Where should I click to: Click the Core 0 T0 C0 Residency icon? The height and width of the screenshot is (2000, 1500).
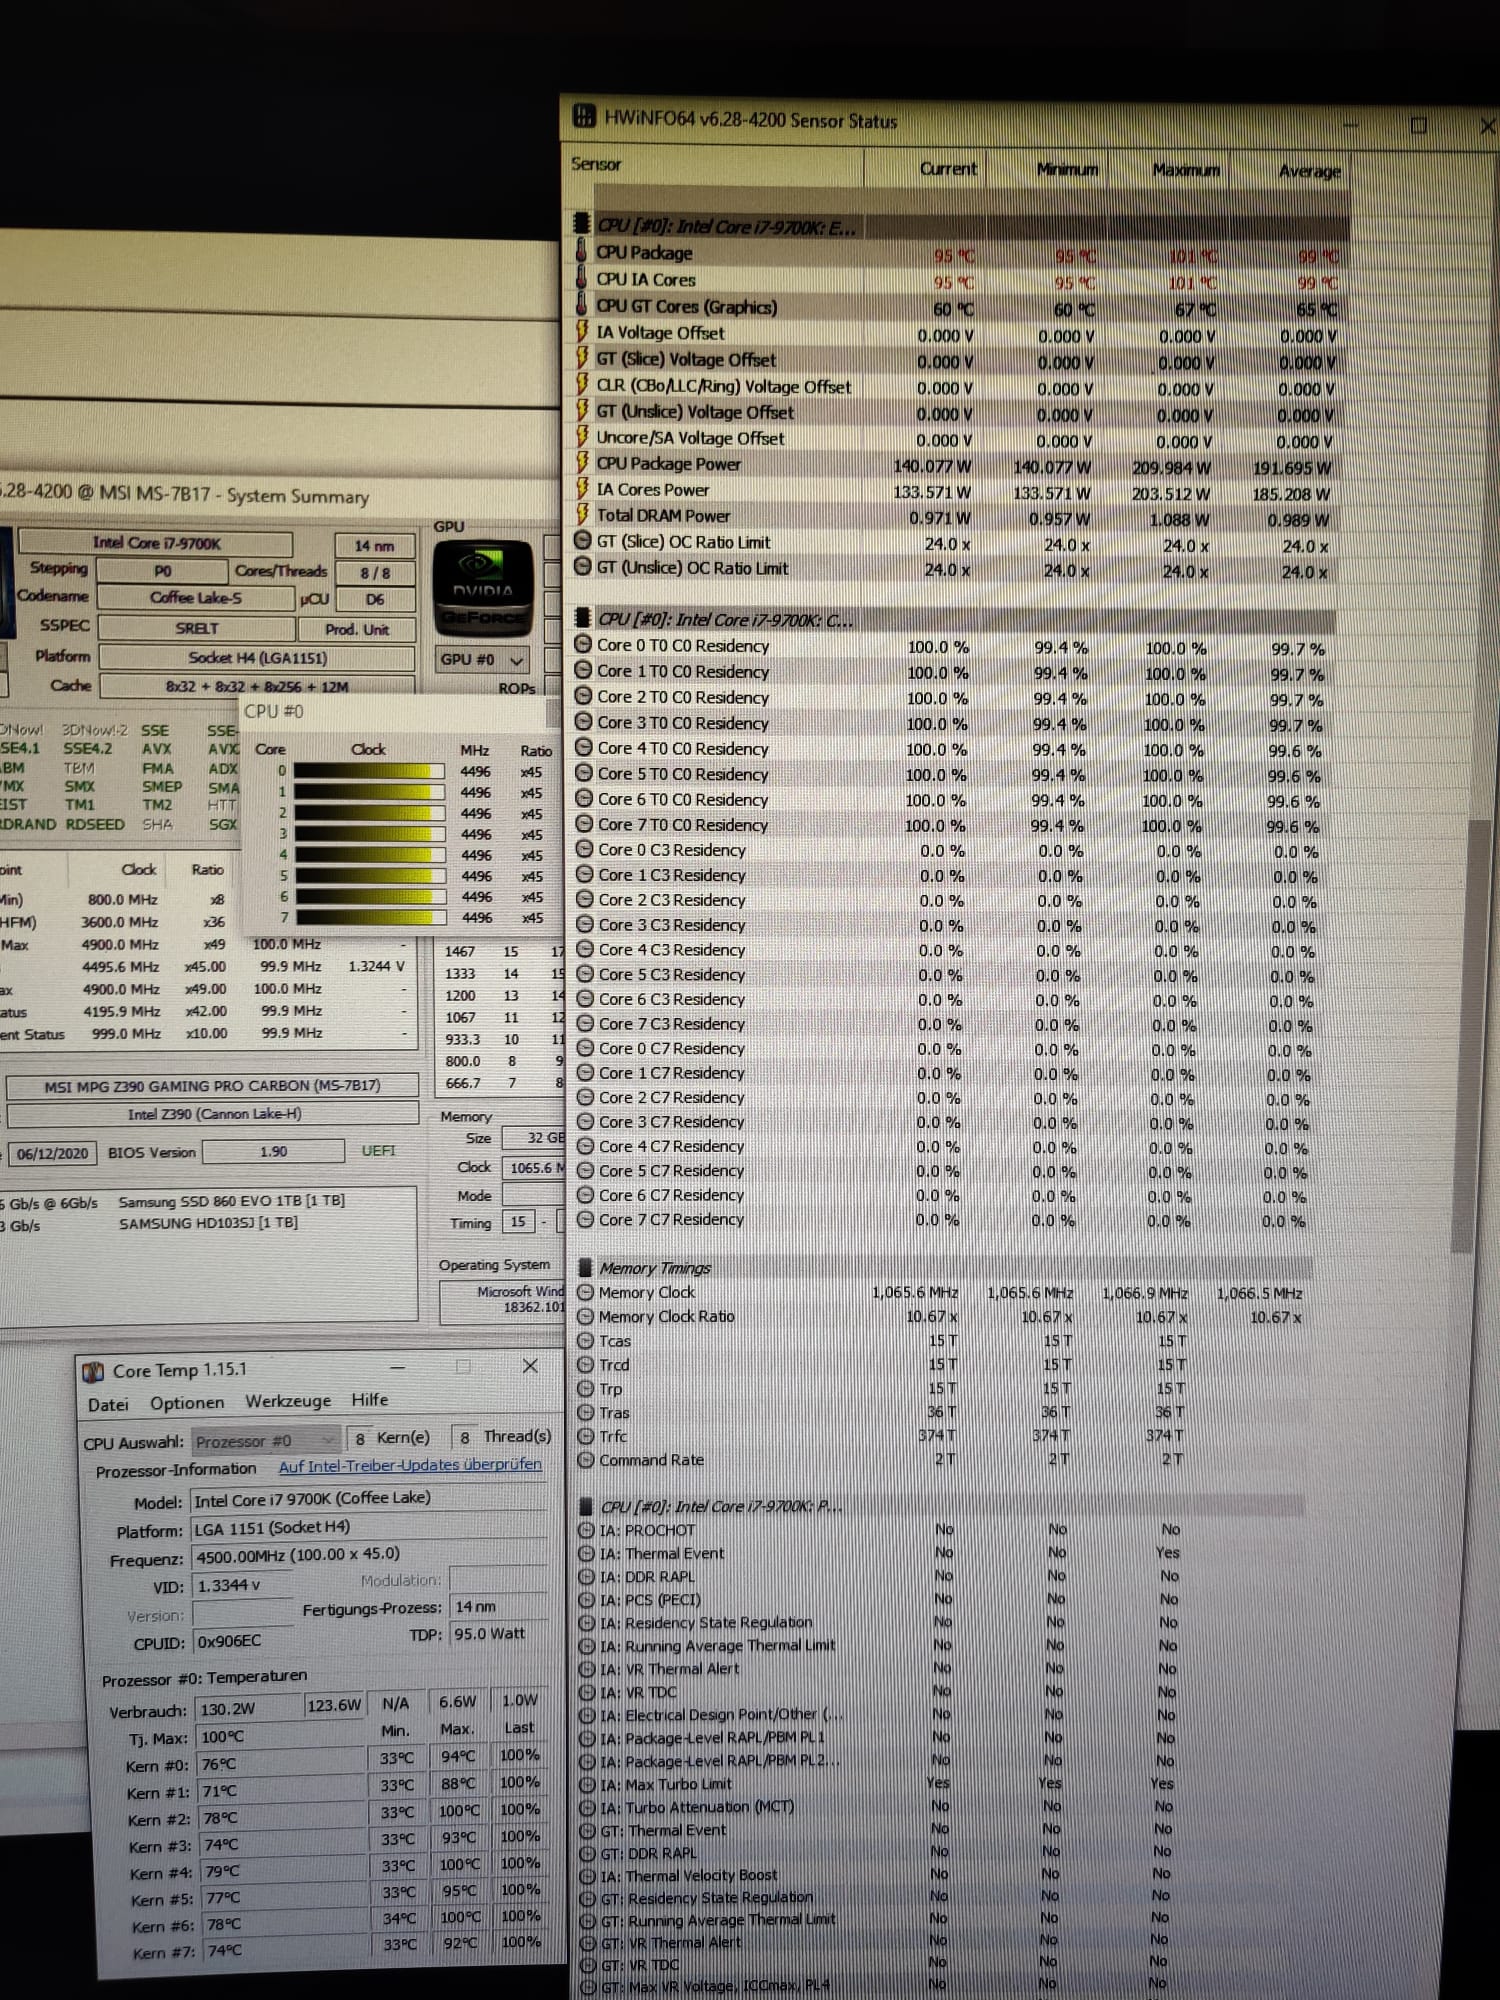click(x=584, y=645)
